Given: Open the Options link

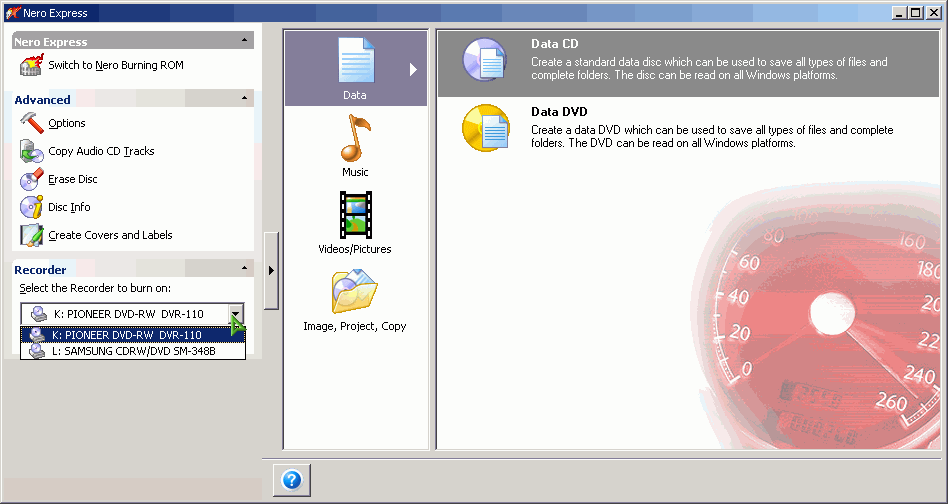Looking at the screenshot, I should (x=67, y=123).
